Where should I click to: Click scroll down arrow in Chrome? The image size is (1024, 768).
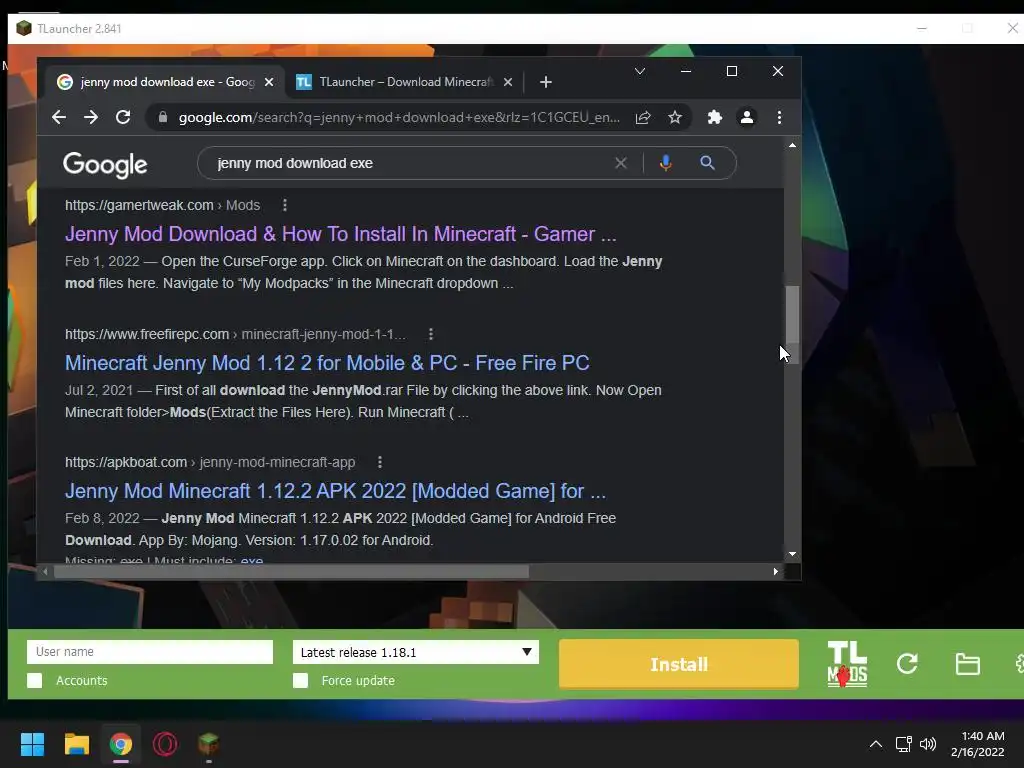click(x=792, y=554)
